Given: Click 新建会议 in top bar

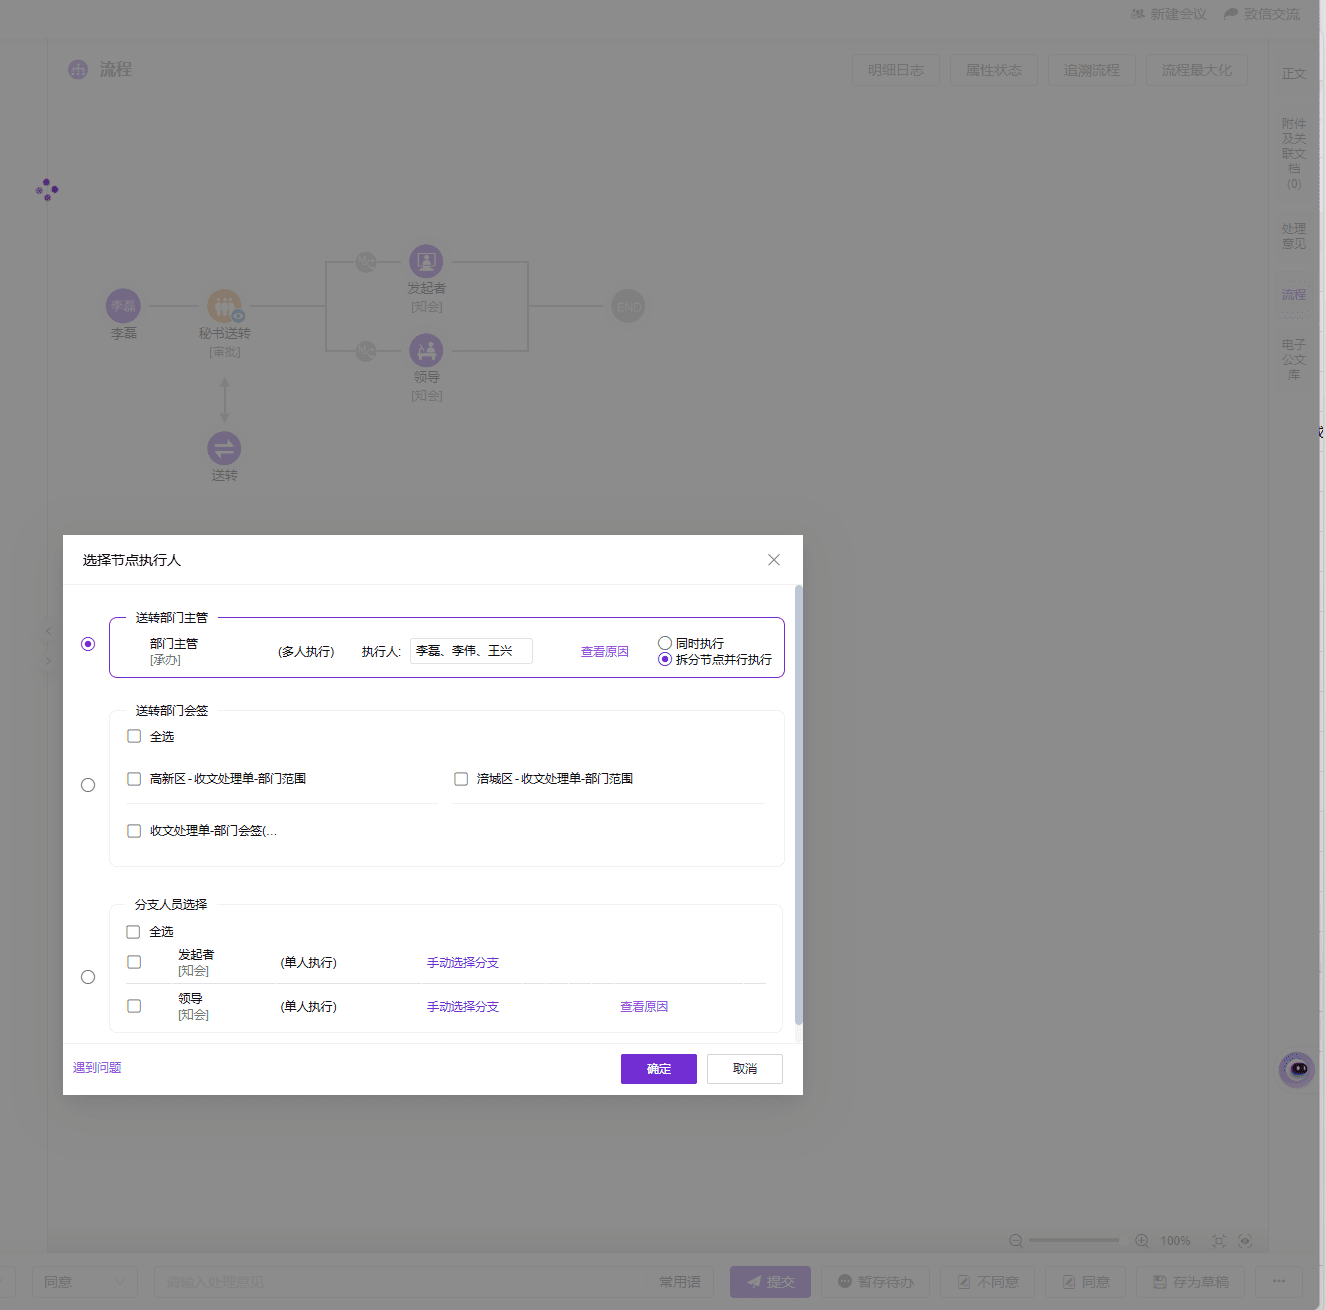Looking at the screenshot, I should 1168,14.
